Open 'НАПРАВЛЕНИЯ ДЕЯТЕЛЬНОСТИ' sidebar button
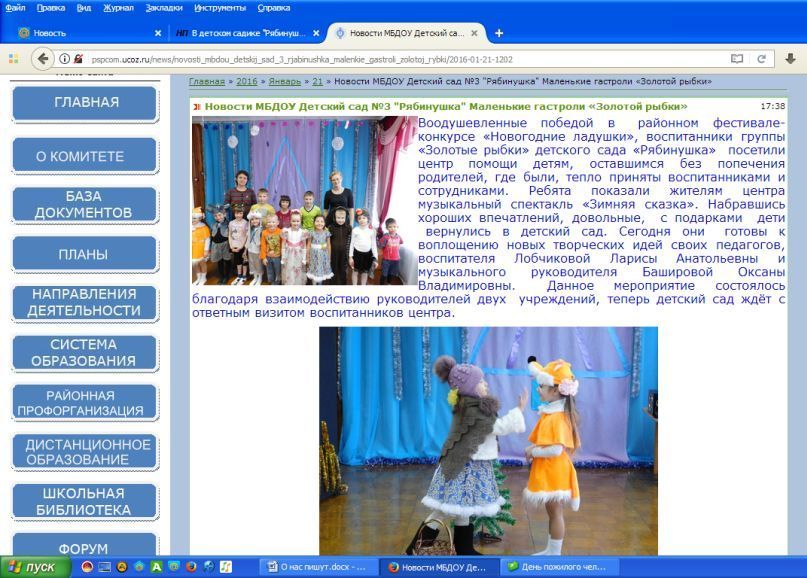This screenshot has width=807, height=578. click(x=84, y=303)
